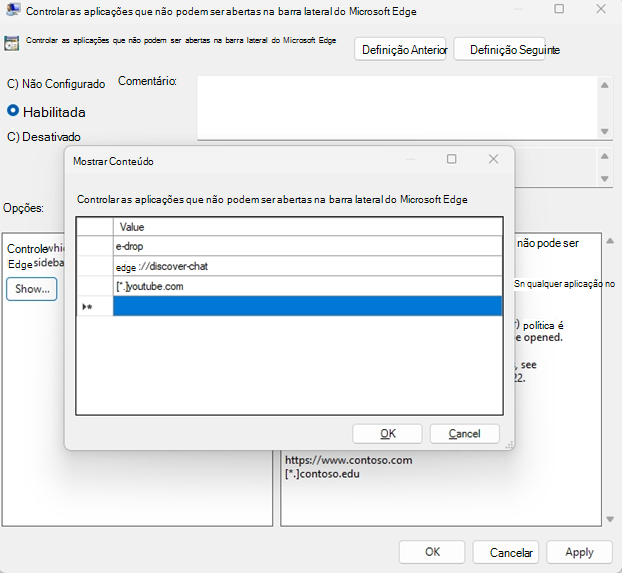Viewport: 622px width, 575px height.
Task: Click the policy window title bar icon
Action: point(13,10)
